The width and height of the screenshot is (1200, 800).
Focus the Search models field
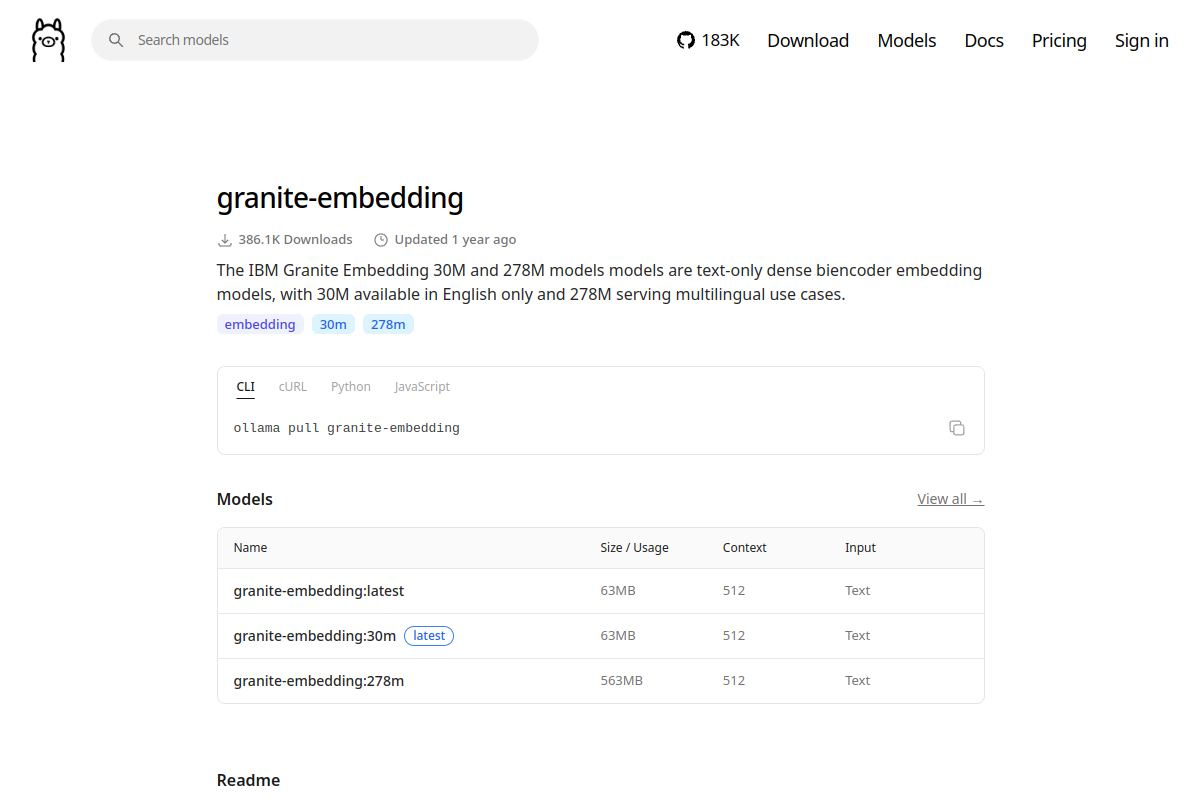click(x=315, y=40)
